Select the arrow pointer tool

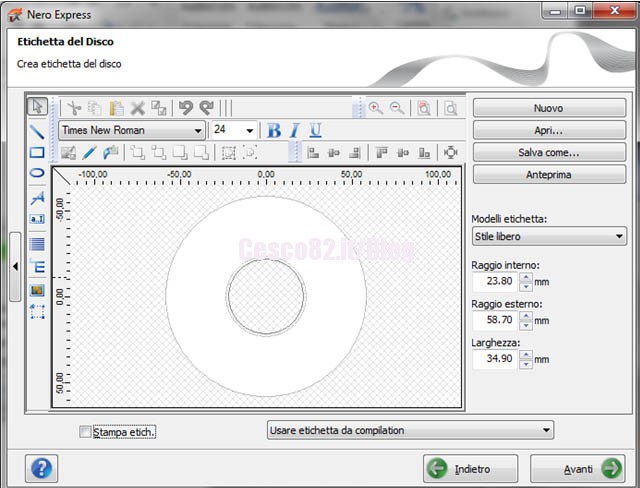click(37, 107)
